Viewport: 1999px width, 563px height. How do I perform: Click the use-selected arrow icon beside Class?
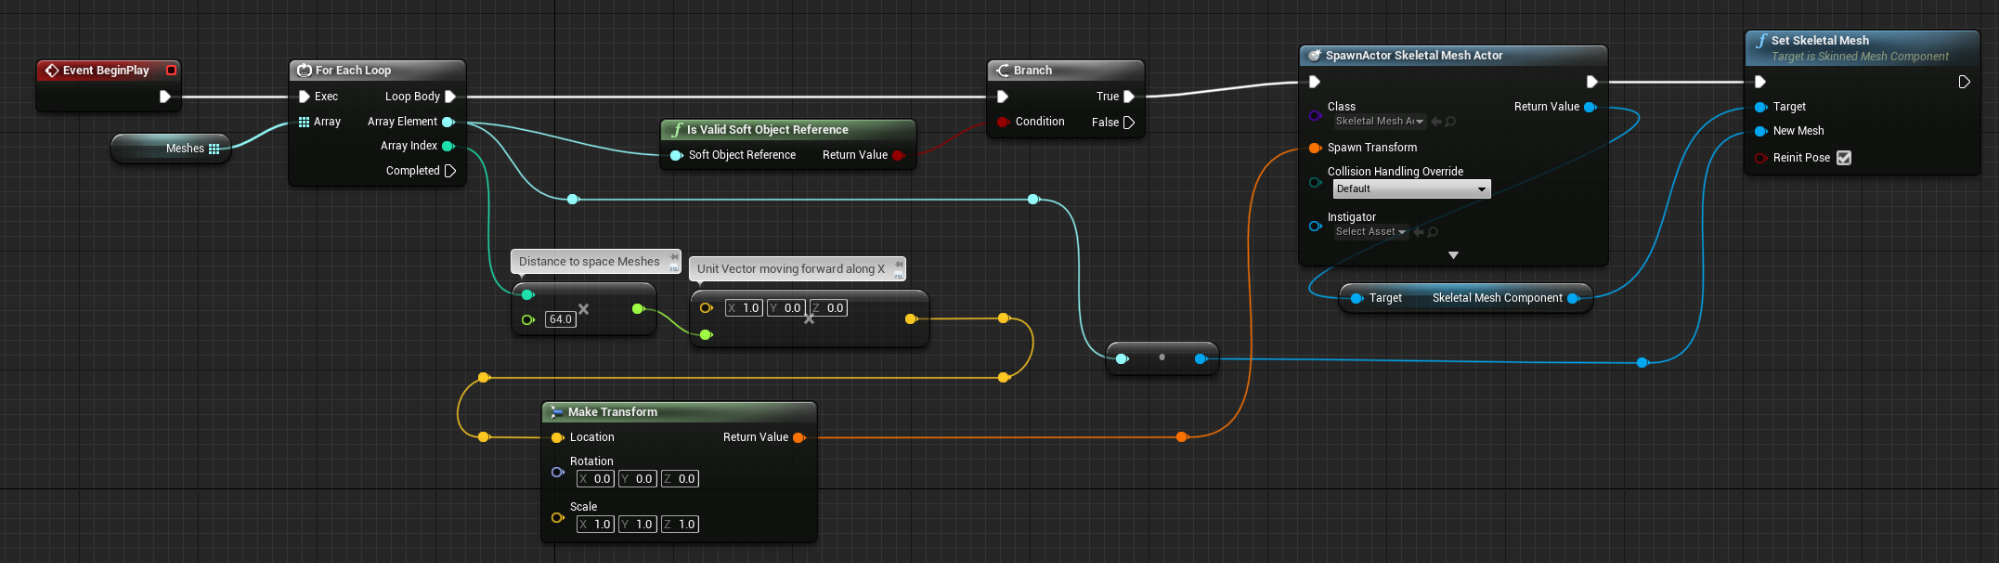coord(1436,121)
